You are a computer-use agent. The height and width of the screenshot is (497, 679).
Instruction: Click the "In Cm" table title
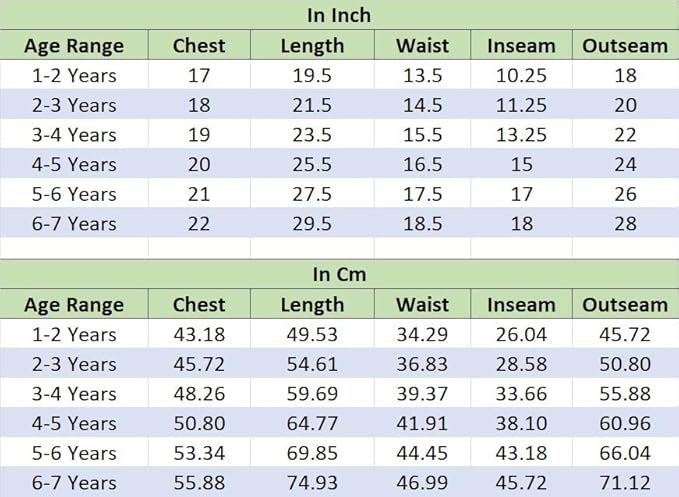(339, 275)
